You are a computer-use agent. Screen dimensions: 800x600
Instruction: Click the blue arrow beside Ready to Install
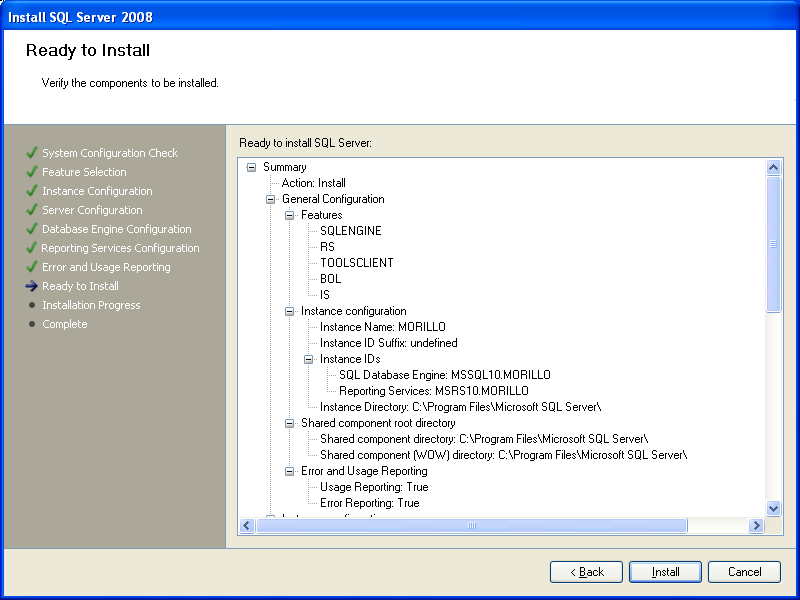click(32, 286)
